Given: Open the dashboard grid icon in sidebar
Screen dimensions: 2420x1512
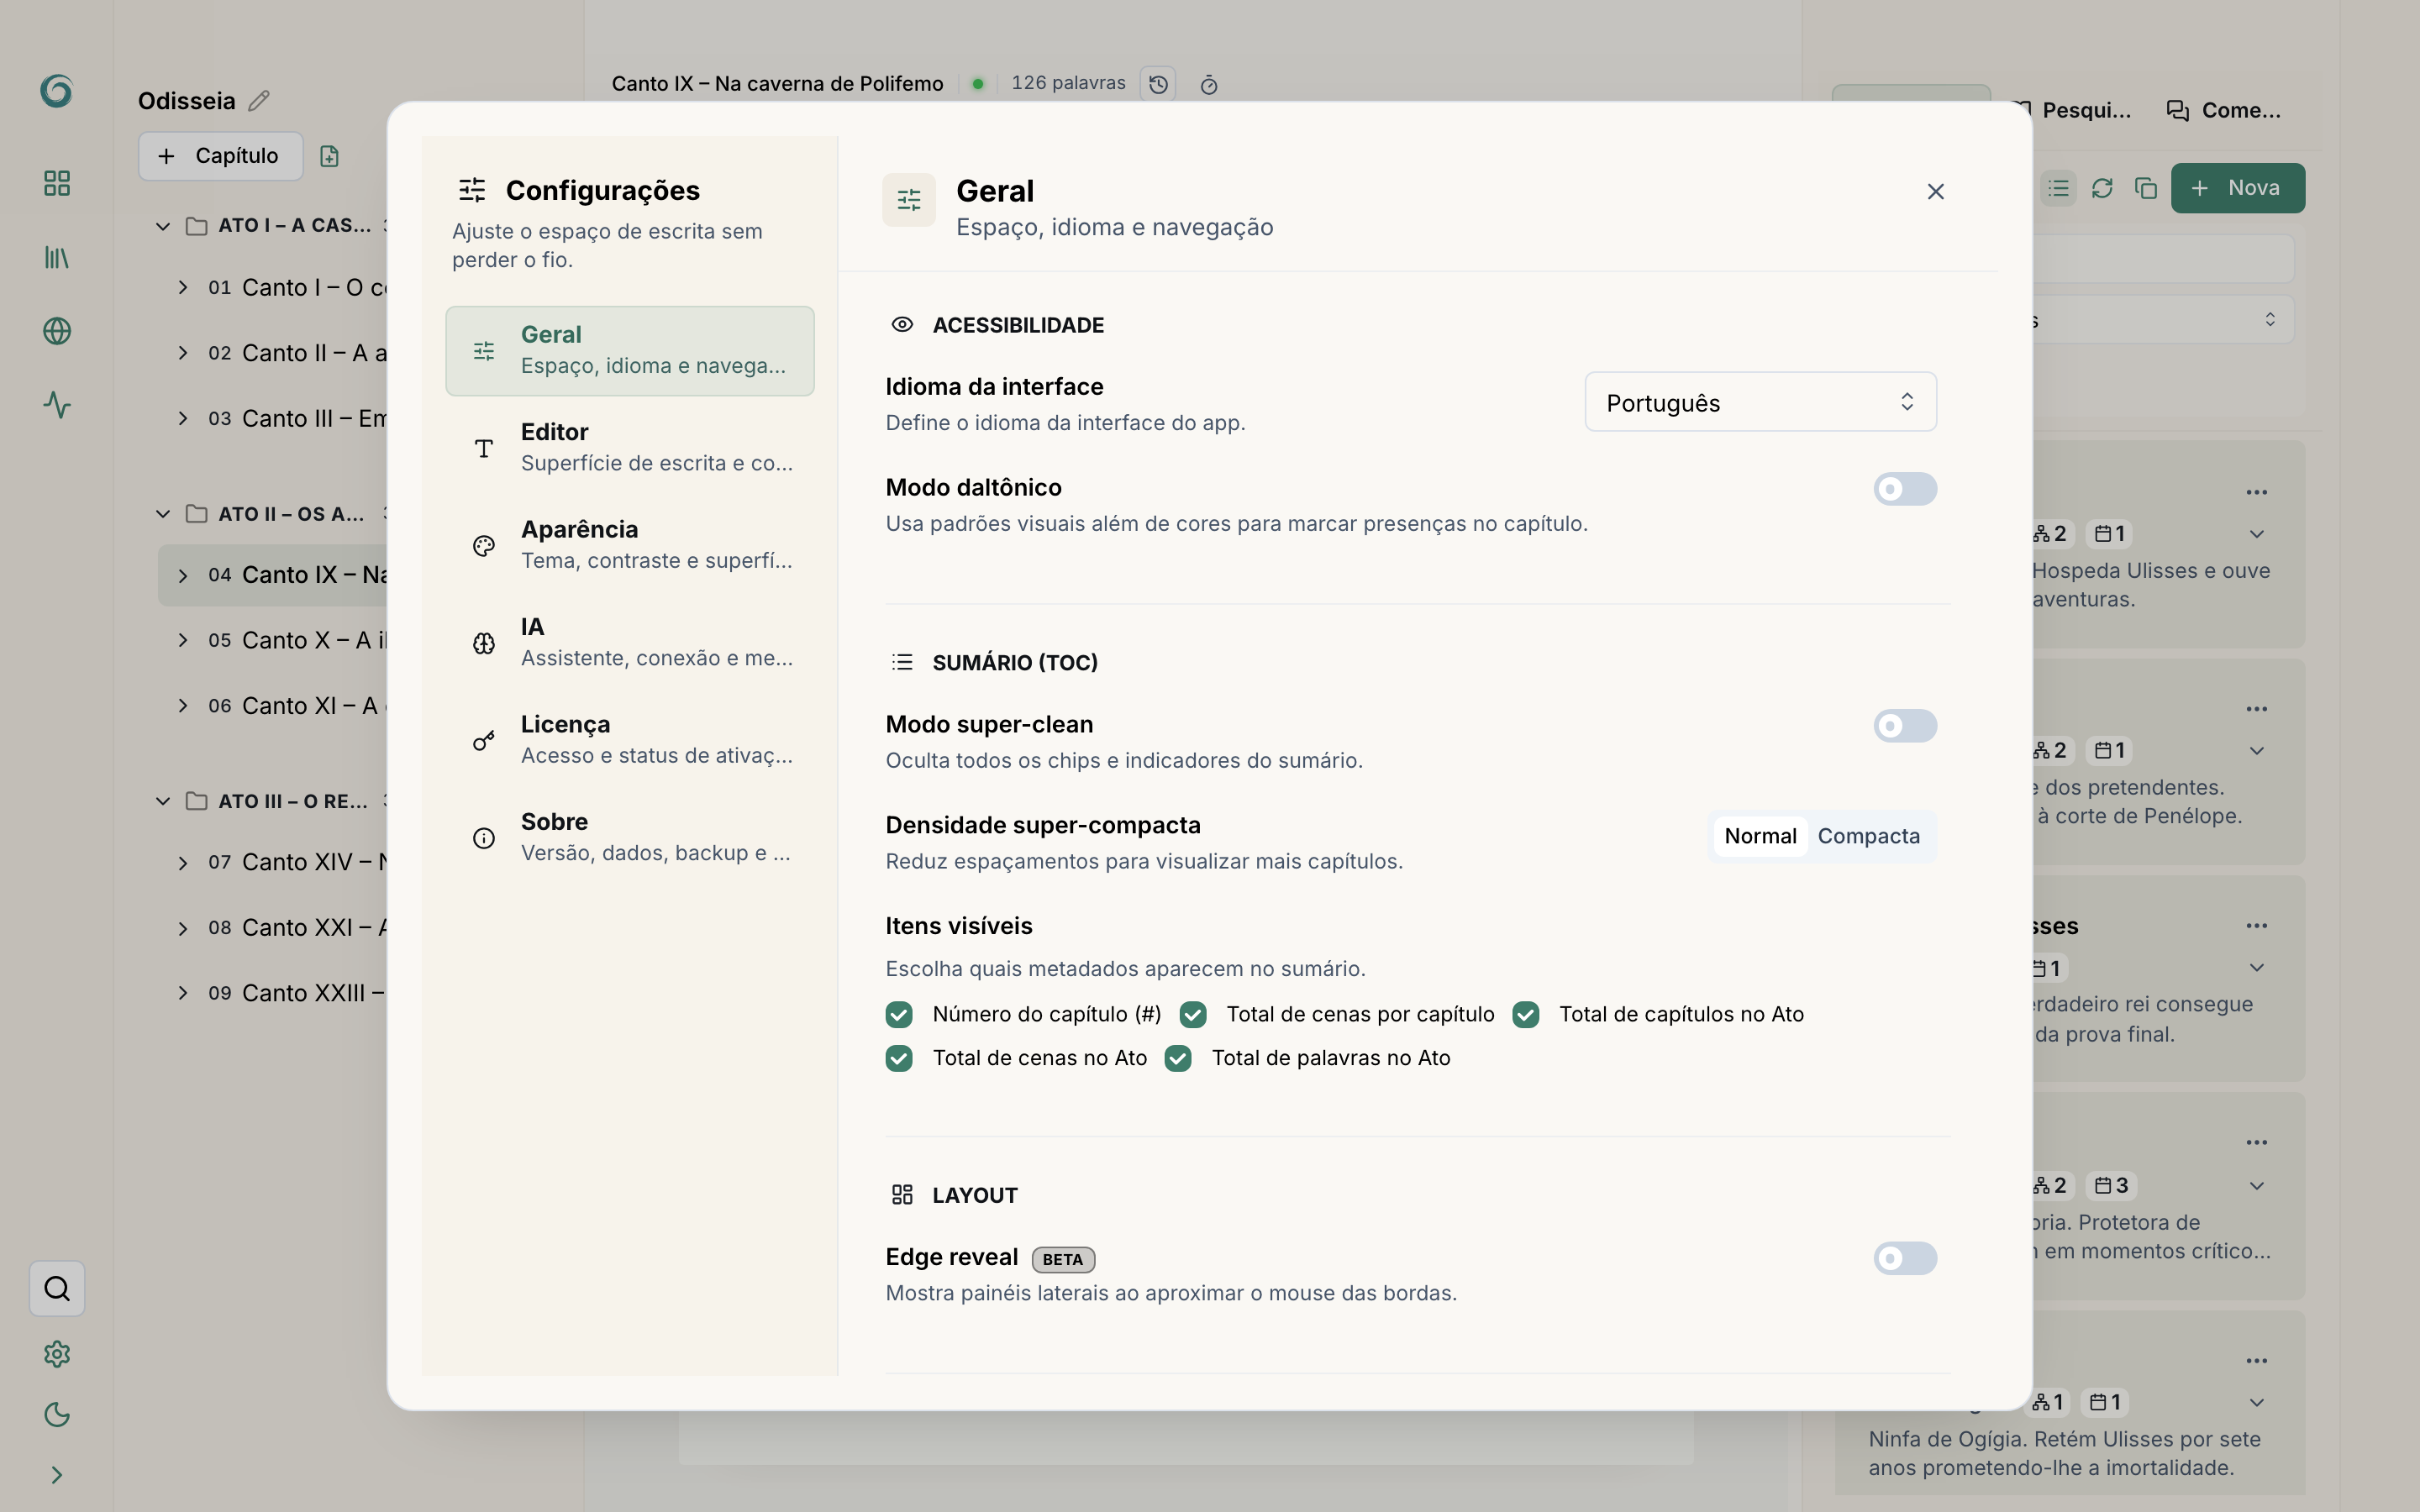Looking at the screenshot, I should (57, 183).
